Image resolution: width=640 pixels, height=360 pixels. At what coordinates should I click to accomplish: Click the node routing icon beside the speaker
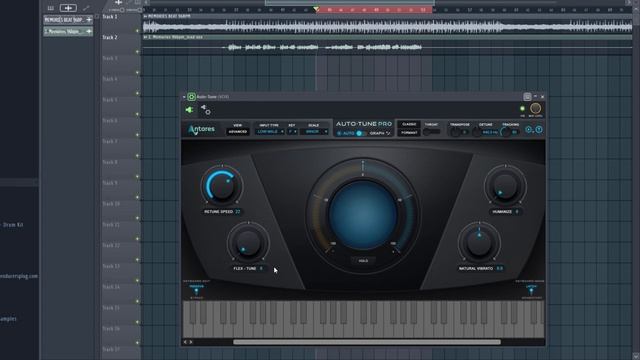point(206,110)
